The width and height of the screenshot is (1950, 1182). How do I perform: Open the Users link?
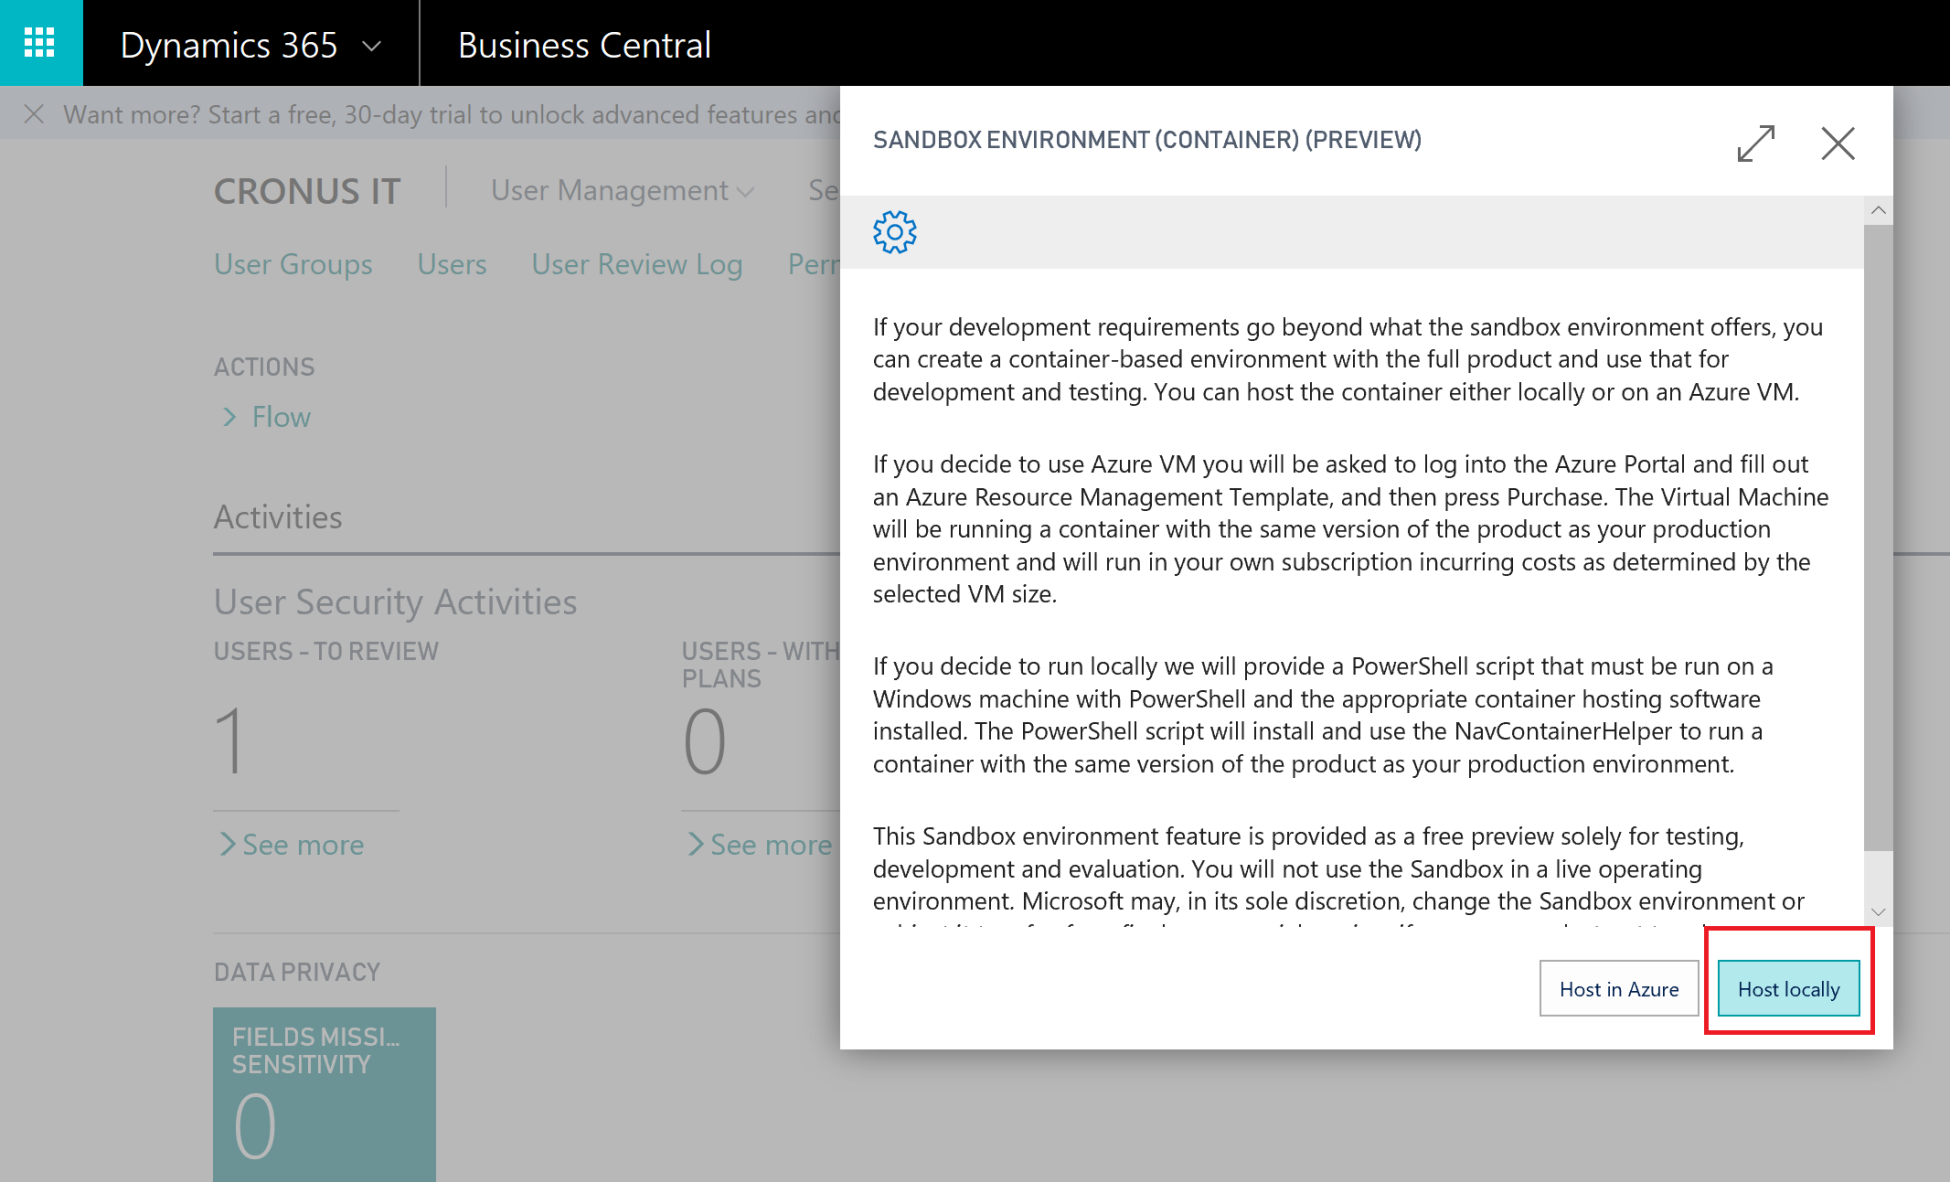[x=452, y=264]
